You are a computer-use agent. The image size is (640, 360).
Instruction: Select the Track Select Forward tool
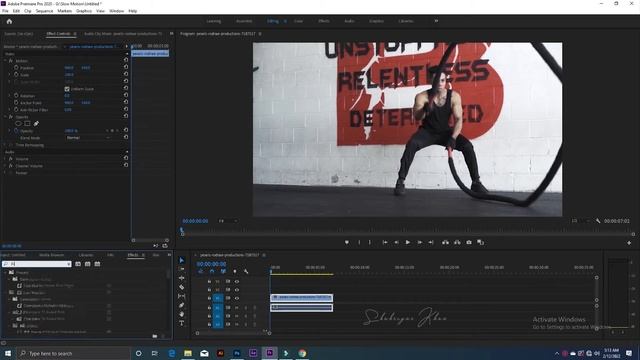[x=182, y=269]
